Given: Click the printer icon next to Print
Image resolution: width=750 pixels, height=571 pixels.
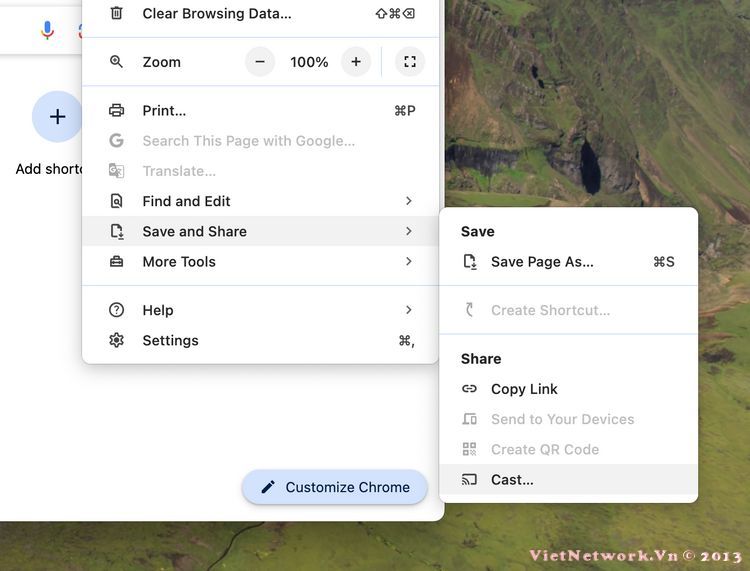Looking at the screenshot, I should pos(117,110).
